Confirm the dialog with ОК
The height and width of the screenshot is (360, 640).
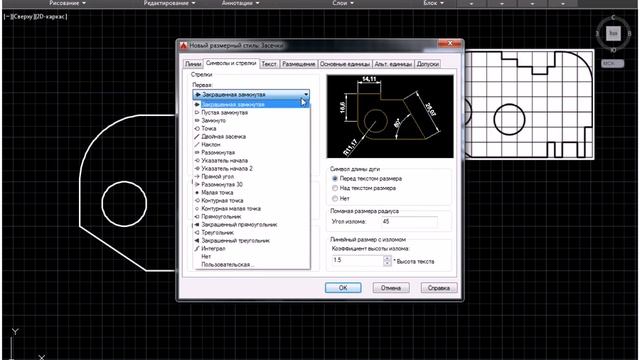click(x=343, y=288)
